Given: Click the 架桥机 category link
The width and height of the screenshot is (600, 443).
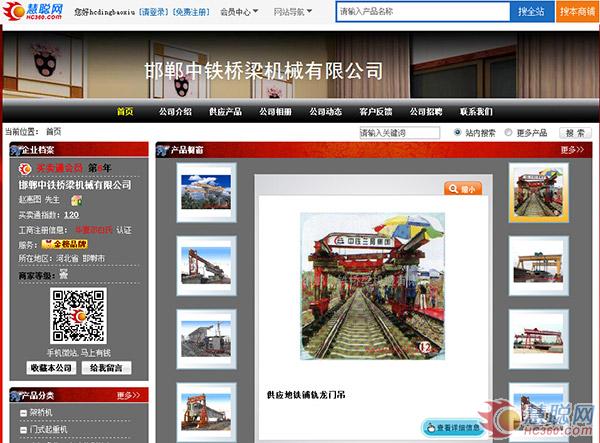Looking at the screenshot, I should click(x=41, y=413).
